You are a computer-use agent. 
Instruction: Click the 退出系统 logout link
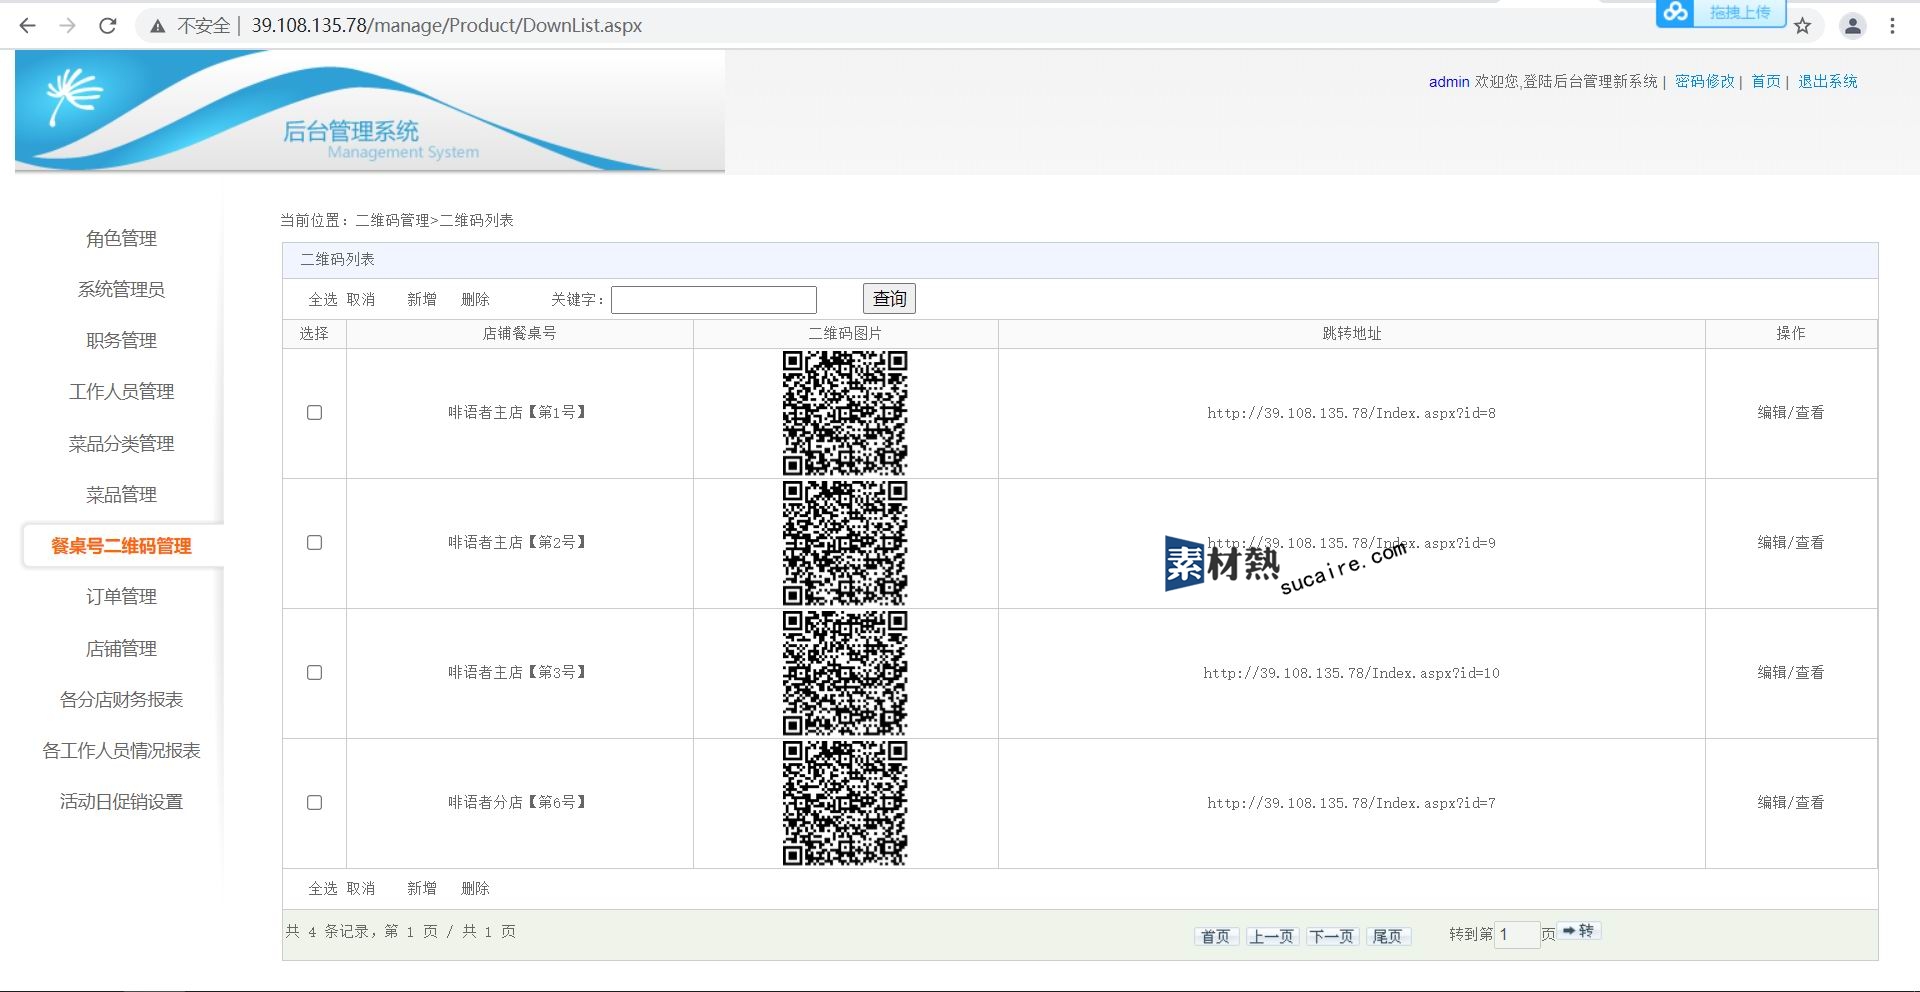pos(1827,81)
